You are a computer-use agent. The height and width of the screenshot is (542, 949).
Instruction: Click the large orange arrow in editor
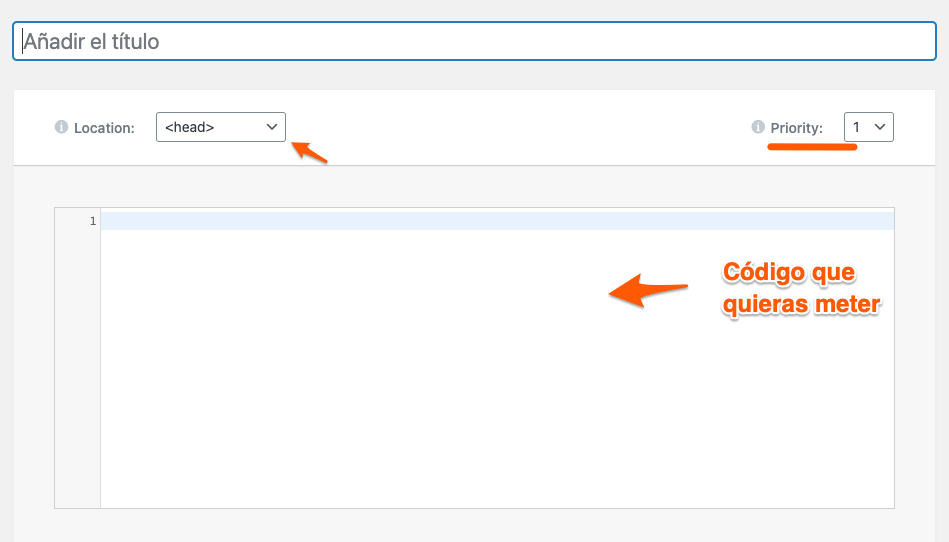(648, 290)
